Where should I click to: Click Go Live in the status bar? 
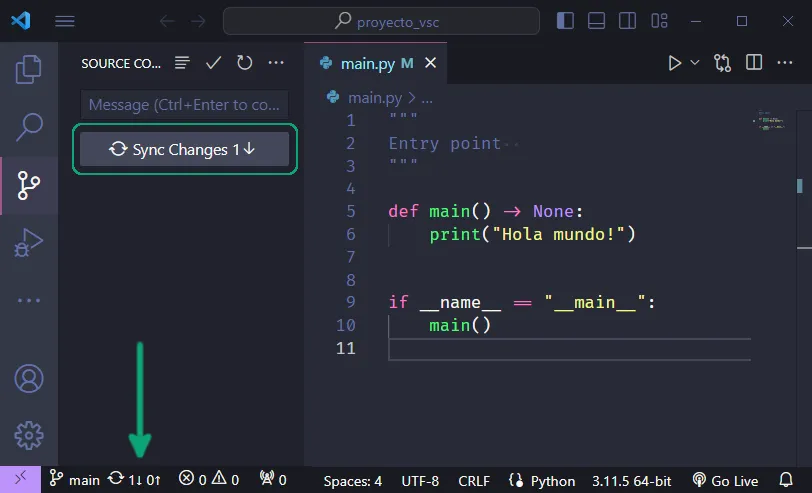tap(725, 480)
